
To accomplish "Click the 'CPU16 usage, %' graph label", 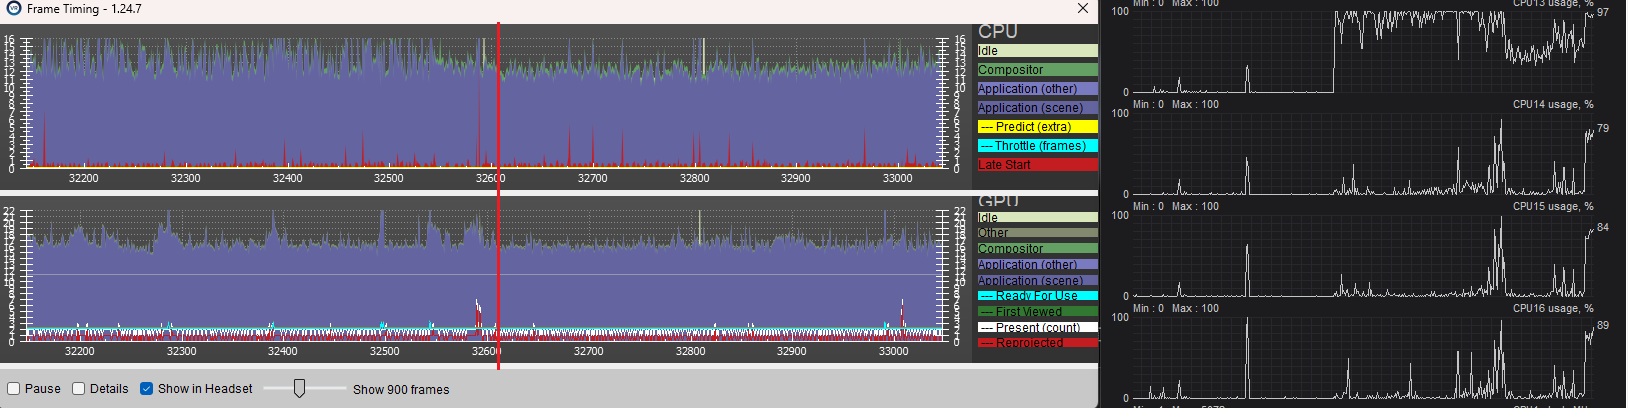I will tap(1553, 308).
